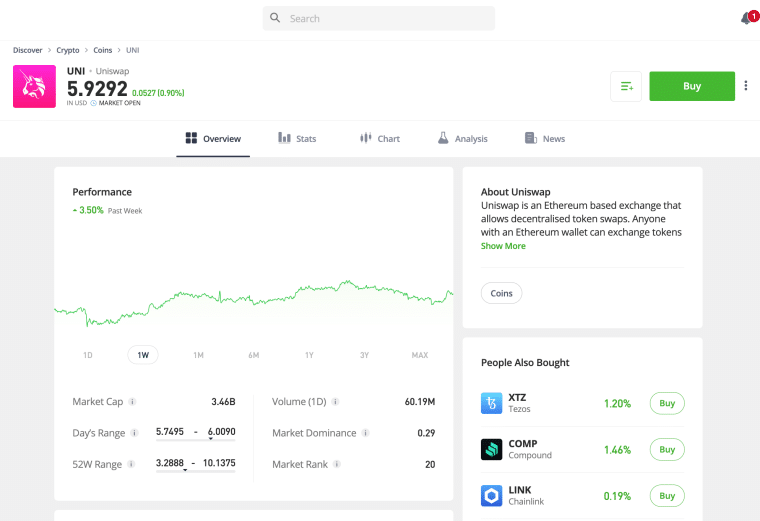Open the three-dot more options menu
This screenshot has height=521, width=760.
(745, 86)
